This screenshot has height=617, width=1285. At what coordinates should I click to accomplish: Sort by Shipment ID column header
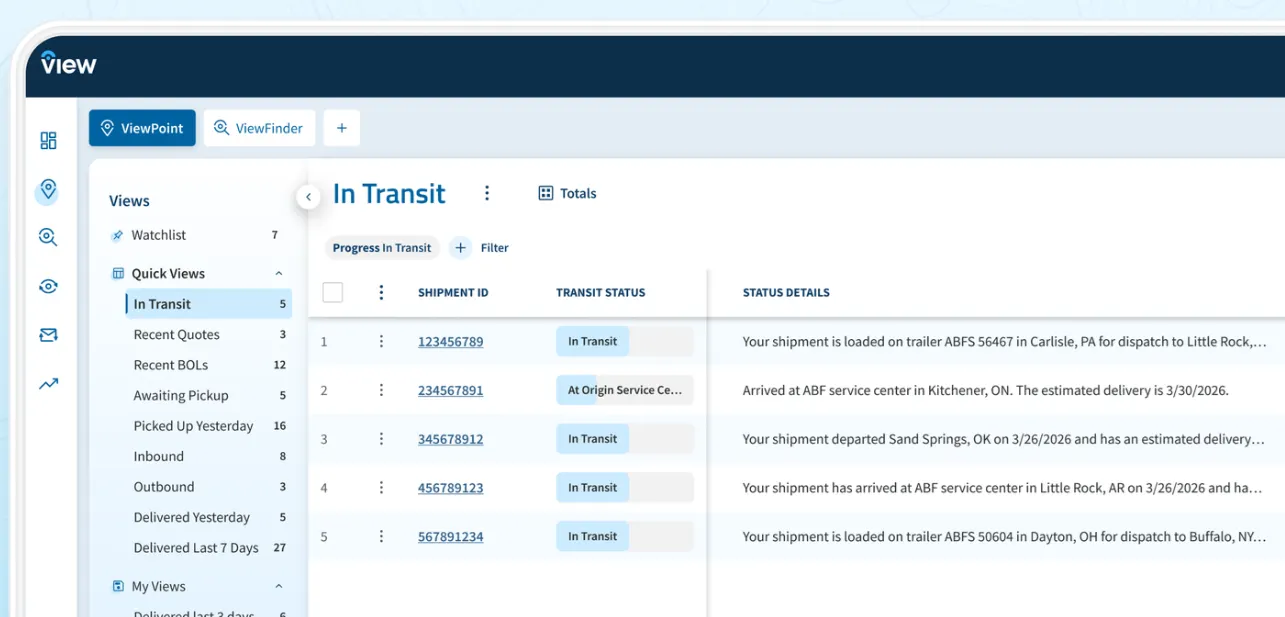coord(453,293)
